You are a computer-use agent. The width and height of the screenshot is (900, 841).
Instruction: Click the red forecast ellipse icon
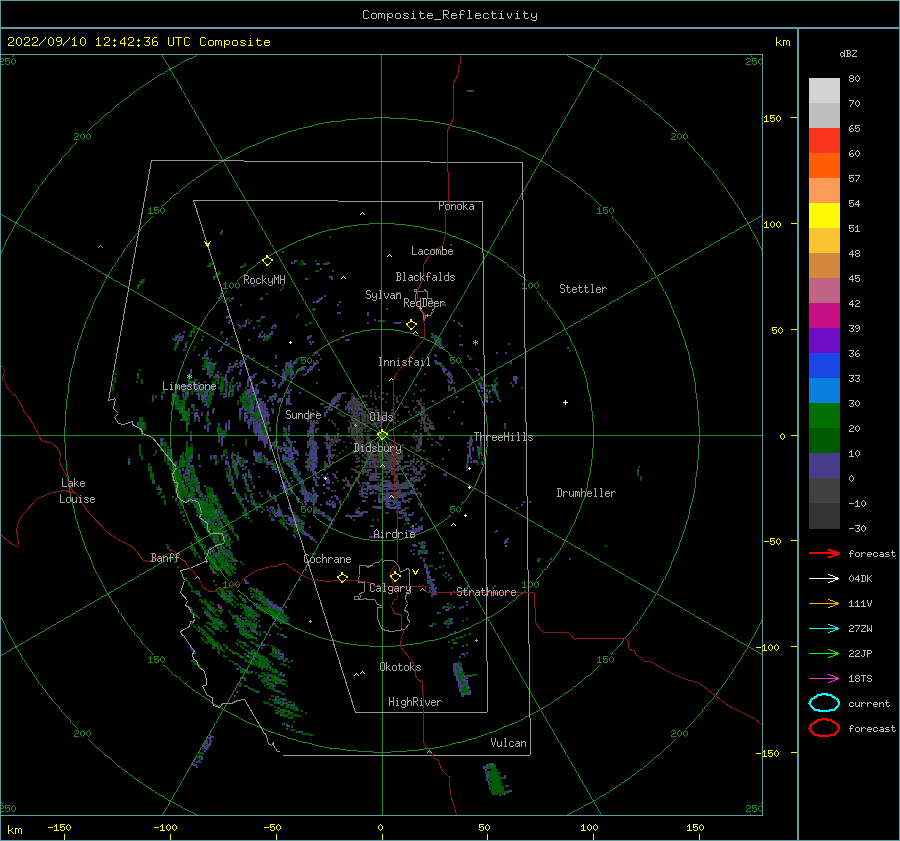click(824, 728)
